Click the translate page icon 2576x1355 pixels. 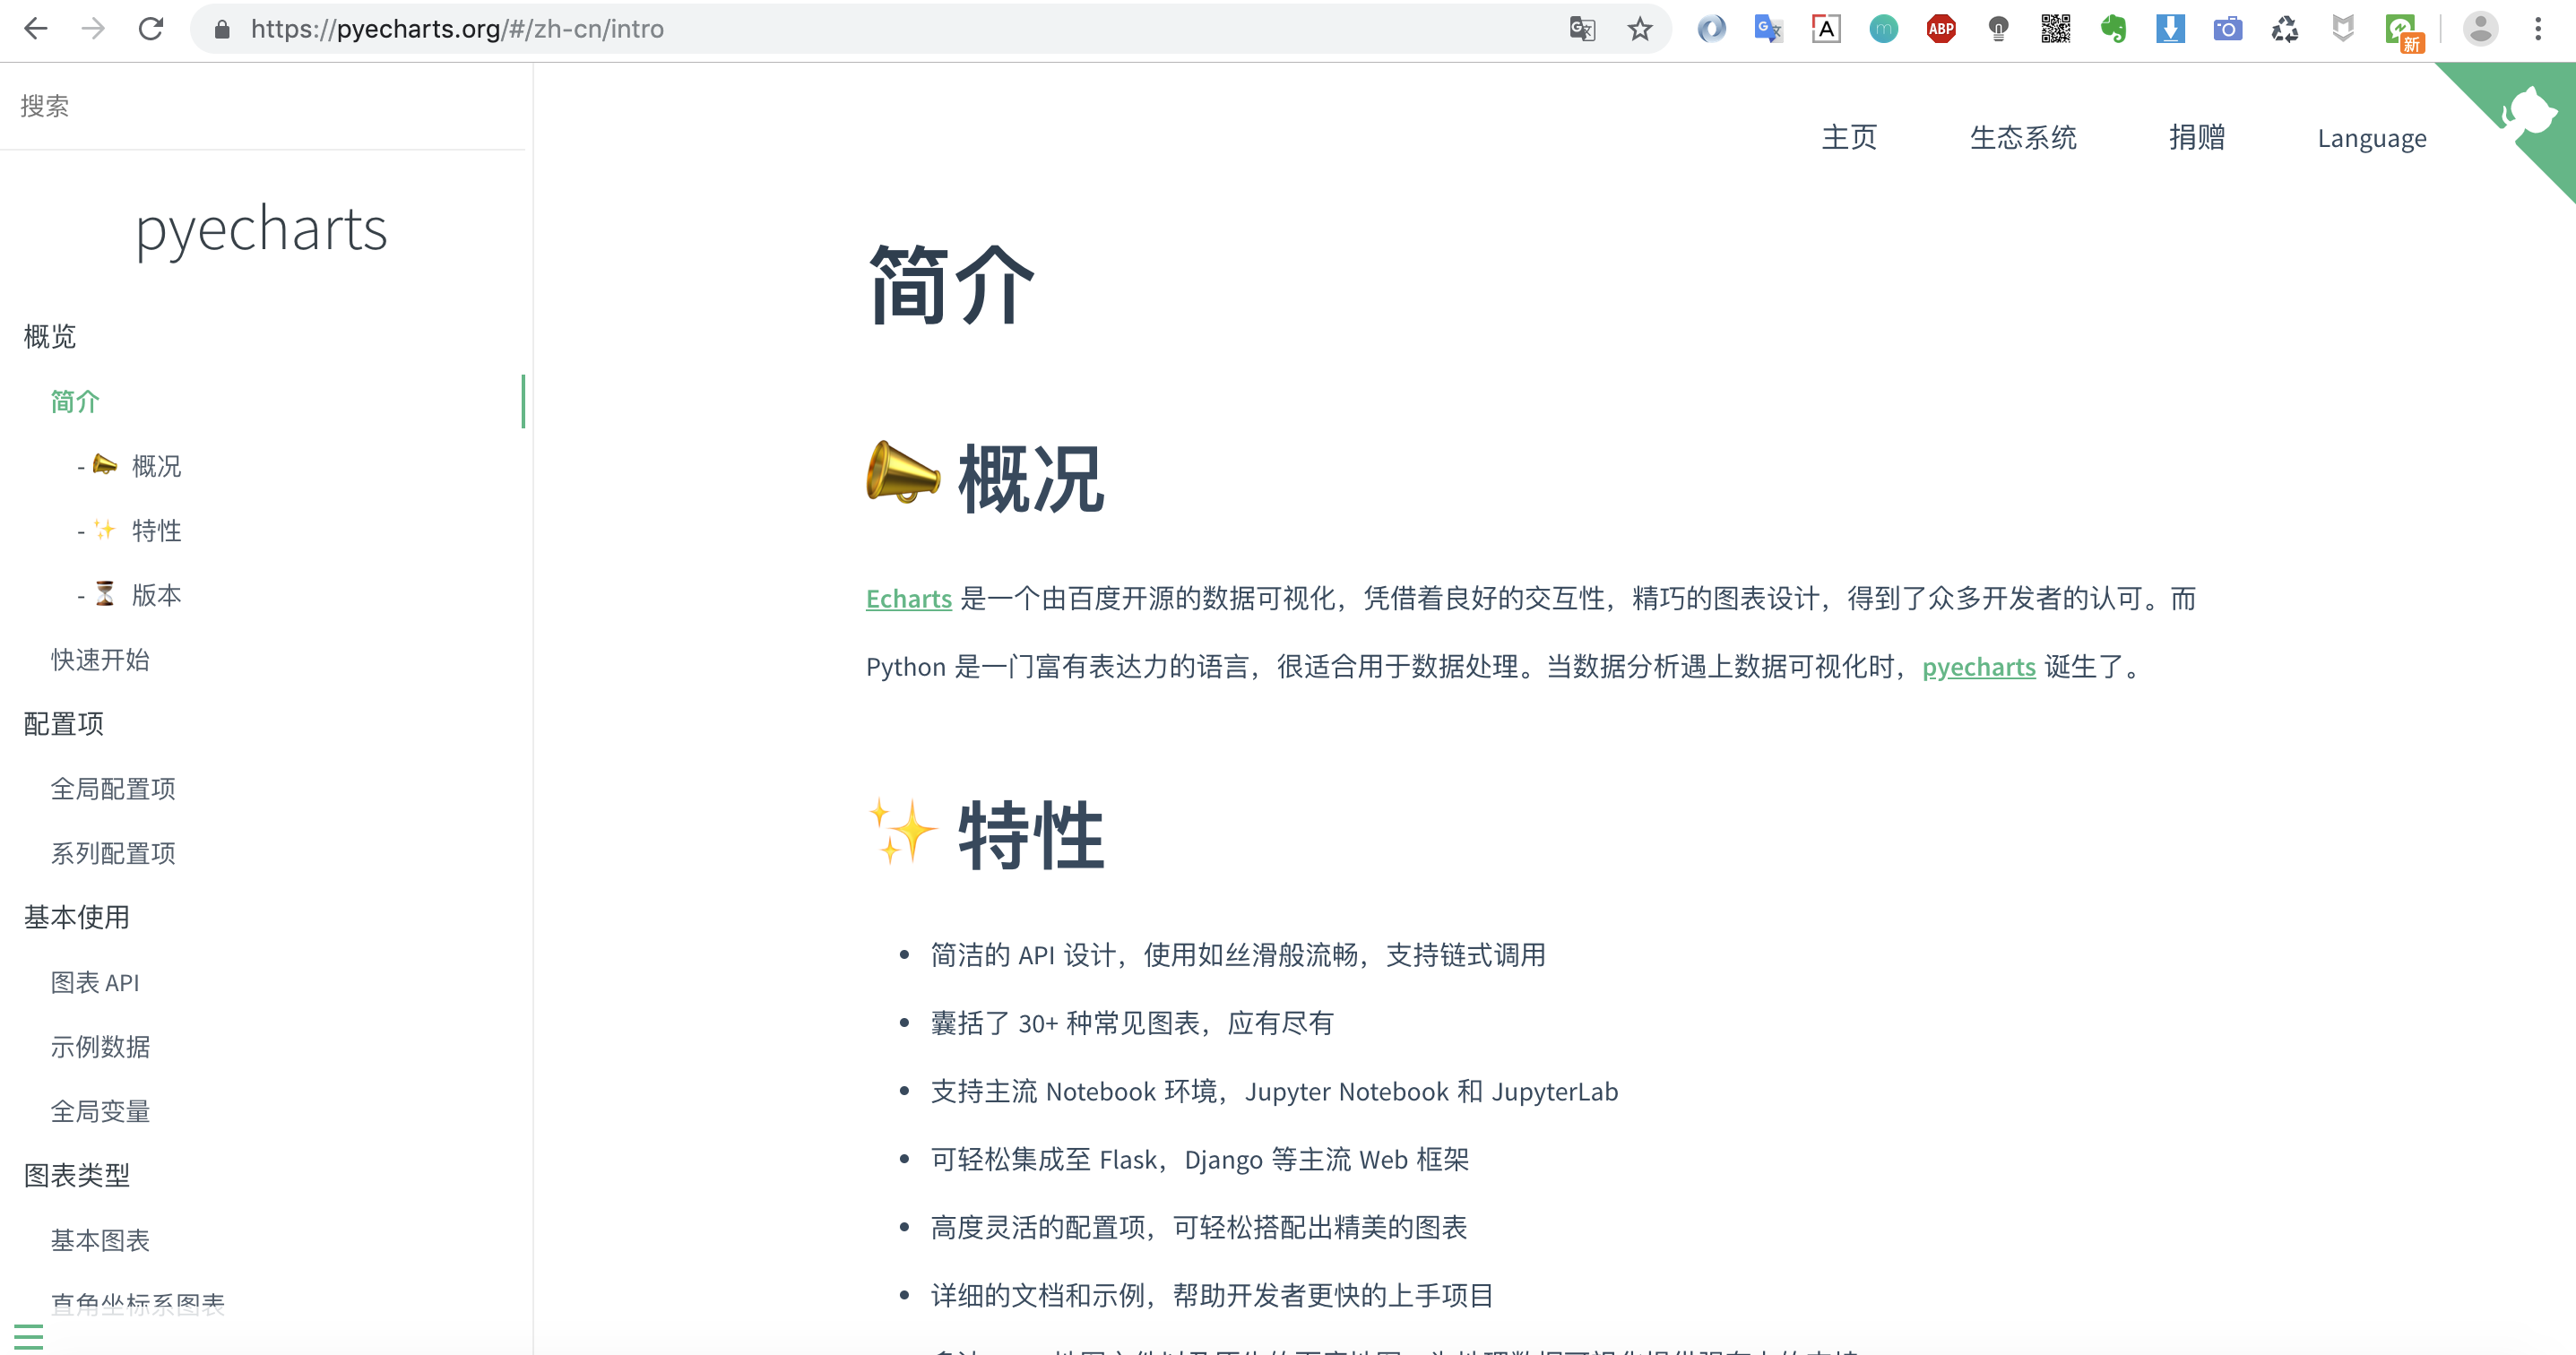1581,29
